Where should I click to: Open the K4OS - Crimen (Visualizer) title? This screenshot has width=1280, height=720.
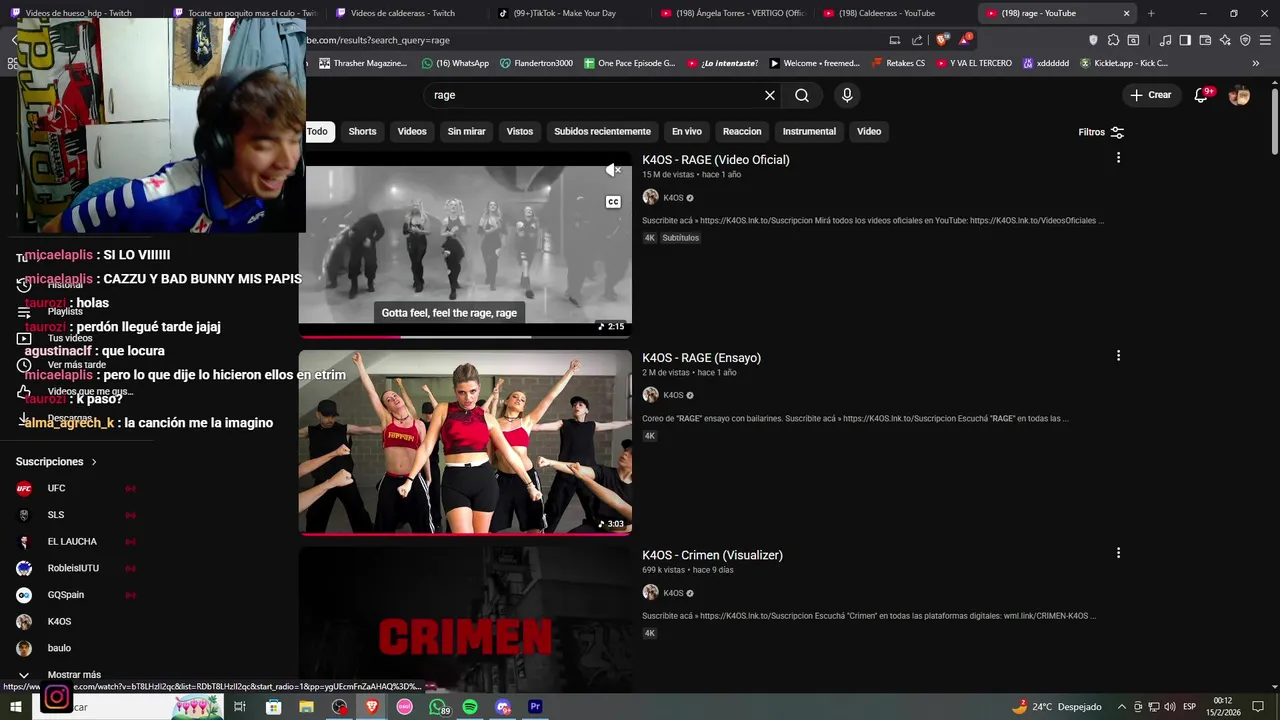[x=712, y=555]
